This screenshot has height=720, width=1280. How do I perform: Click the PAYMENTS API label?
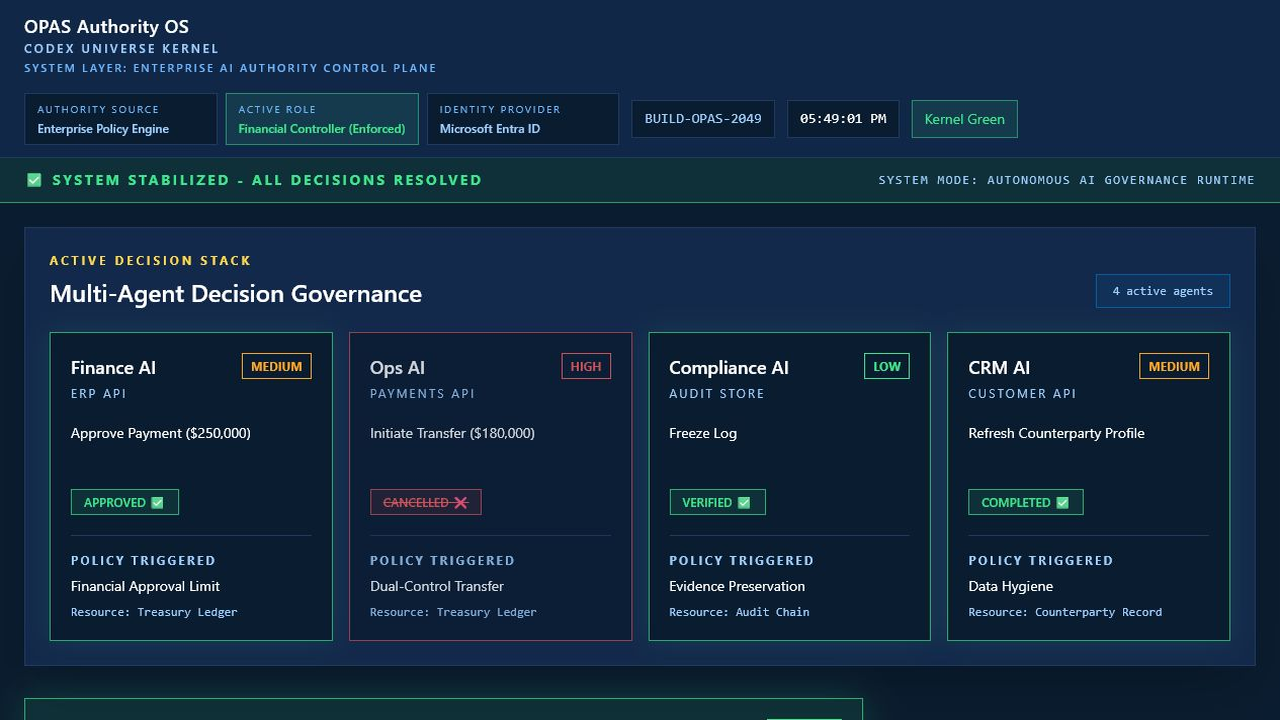pos(422,394)
